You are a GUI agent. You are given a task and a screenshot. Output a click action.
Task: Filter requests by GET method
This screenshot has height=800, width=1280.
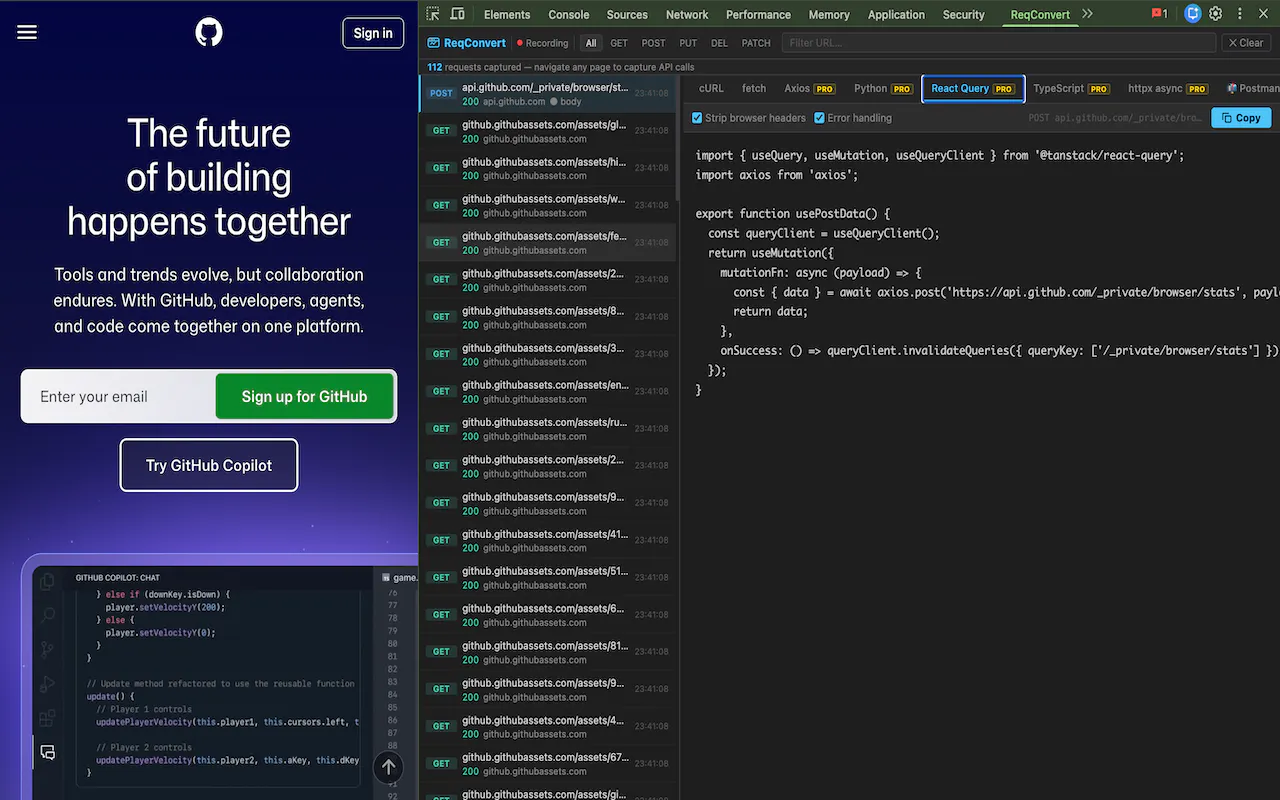click(x=619, y=43)
